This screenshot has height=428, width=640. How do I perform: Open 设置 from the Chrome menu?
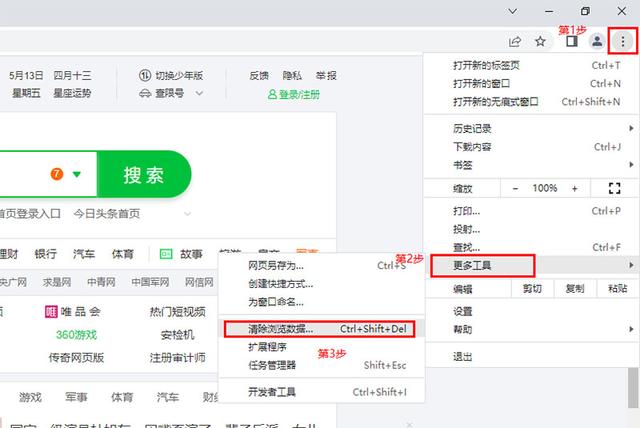(463, 311)
